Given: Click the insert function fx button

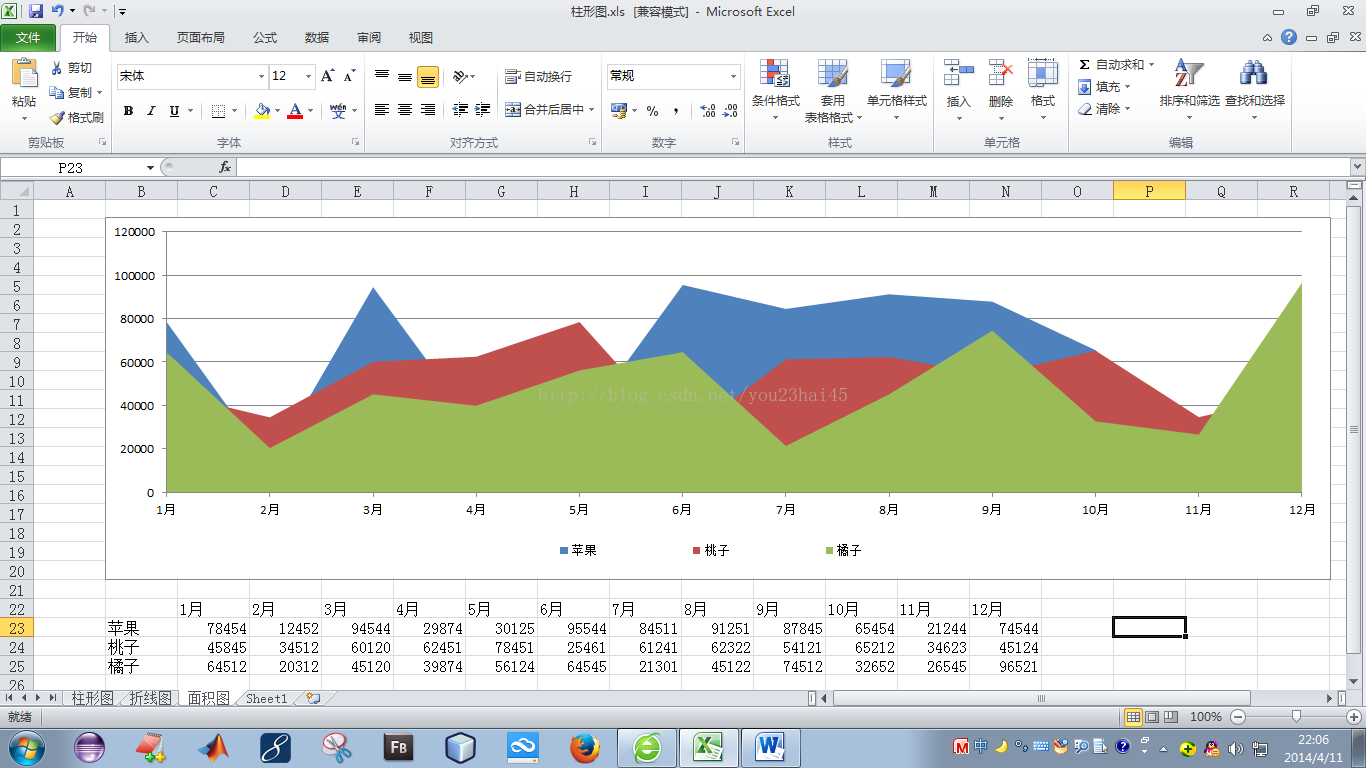Looking at the screenshot, I should point(225,168).
